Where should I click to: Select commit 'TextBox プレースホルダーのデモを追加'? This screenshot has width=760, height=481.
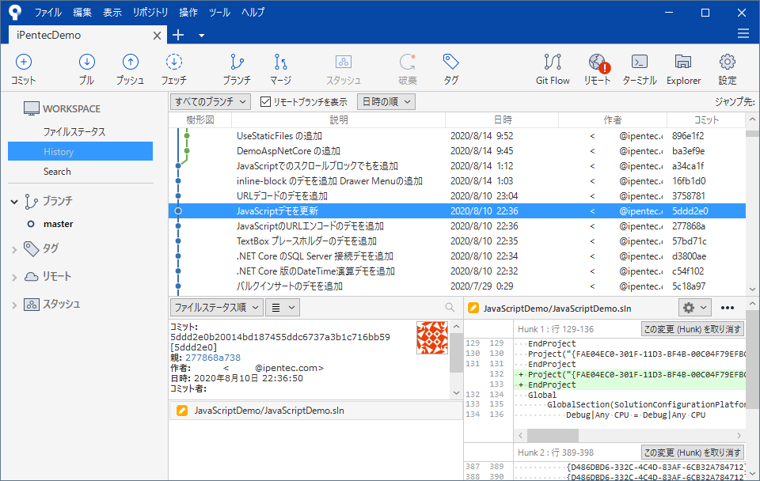[457, 241]
